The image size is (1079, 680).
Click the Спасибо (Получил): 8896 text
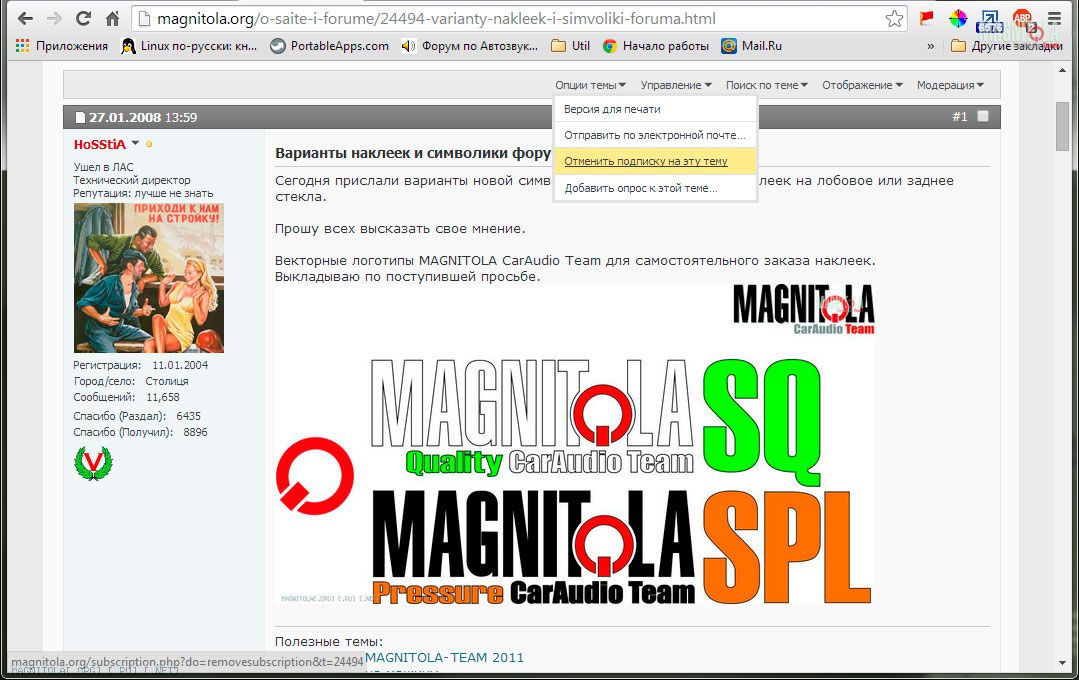tap(140, 432)
